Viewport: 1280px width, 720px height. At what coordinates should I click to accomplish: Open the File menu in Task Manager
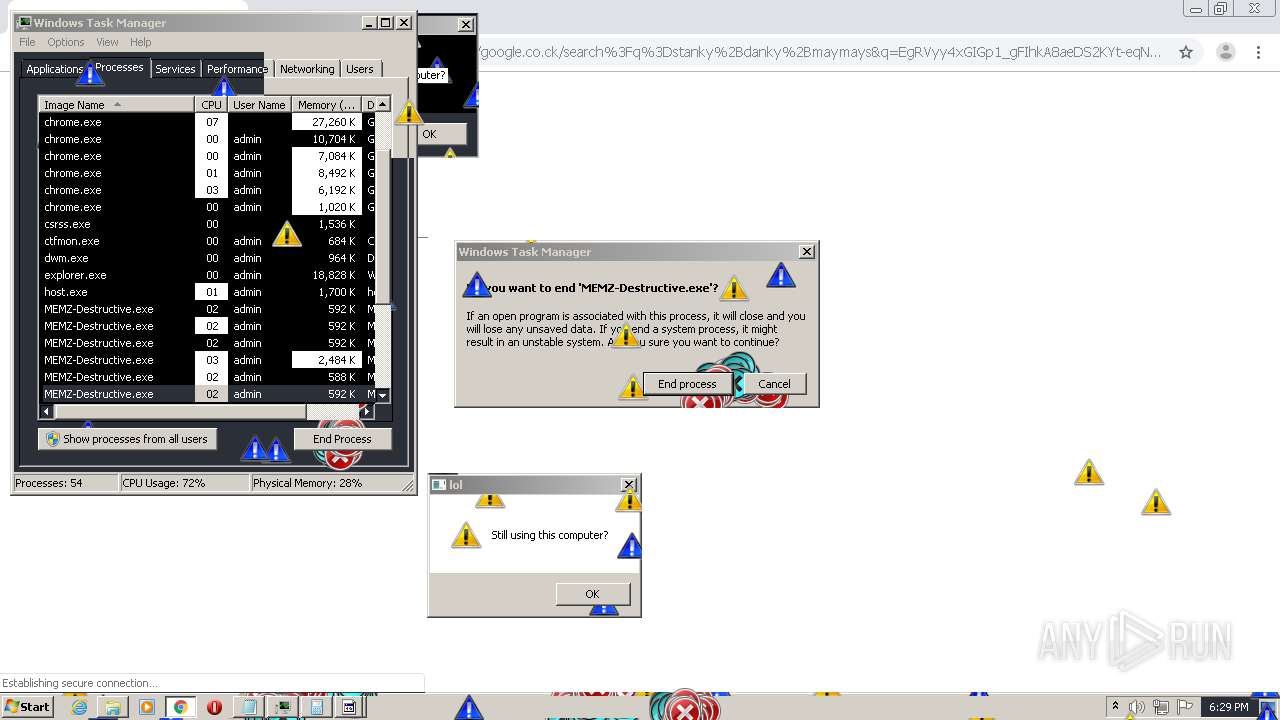(x=27, y=42)
